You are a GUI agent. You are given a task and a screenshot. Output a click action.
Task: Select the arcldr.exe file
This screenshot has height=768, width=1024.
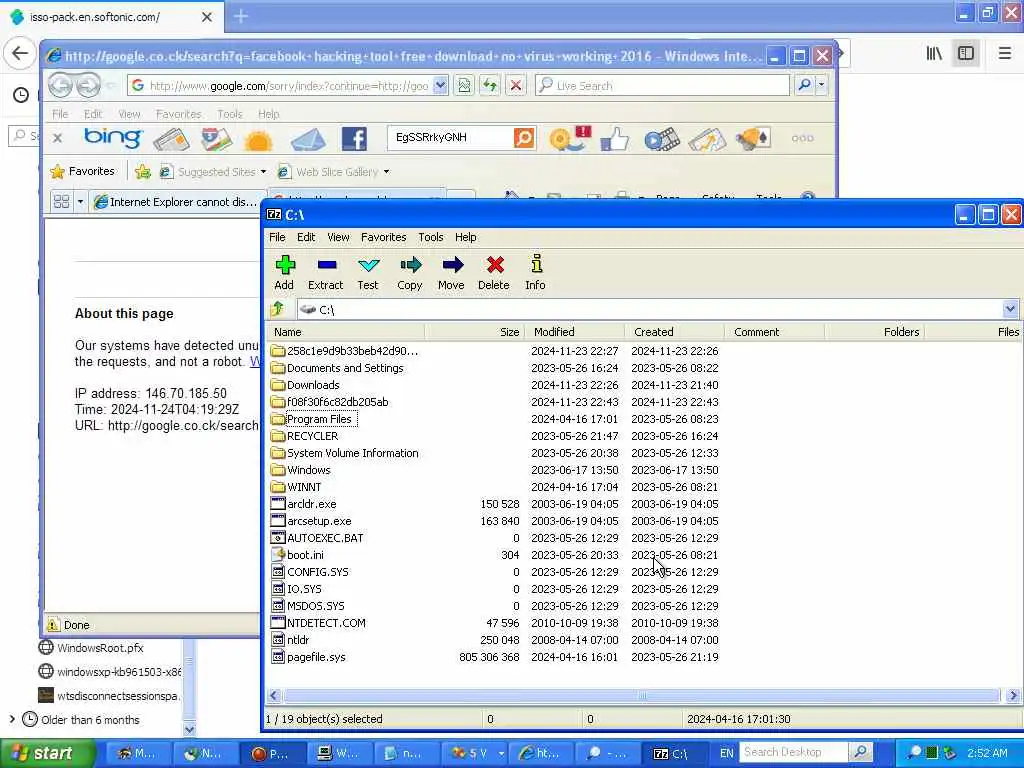tap(312, 504)
